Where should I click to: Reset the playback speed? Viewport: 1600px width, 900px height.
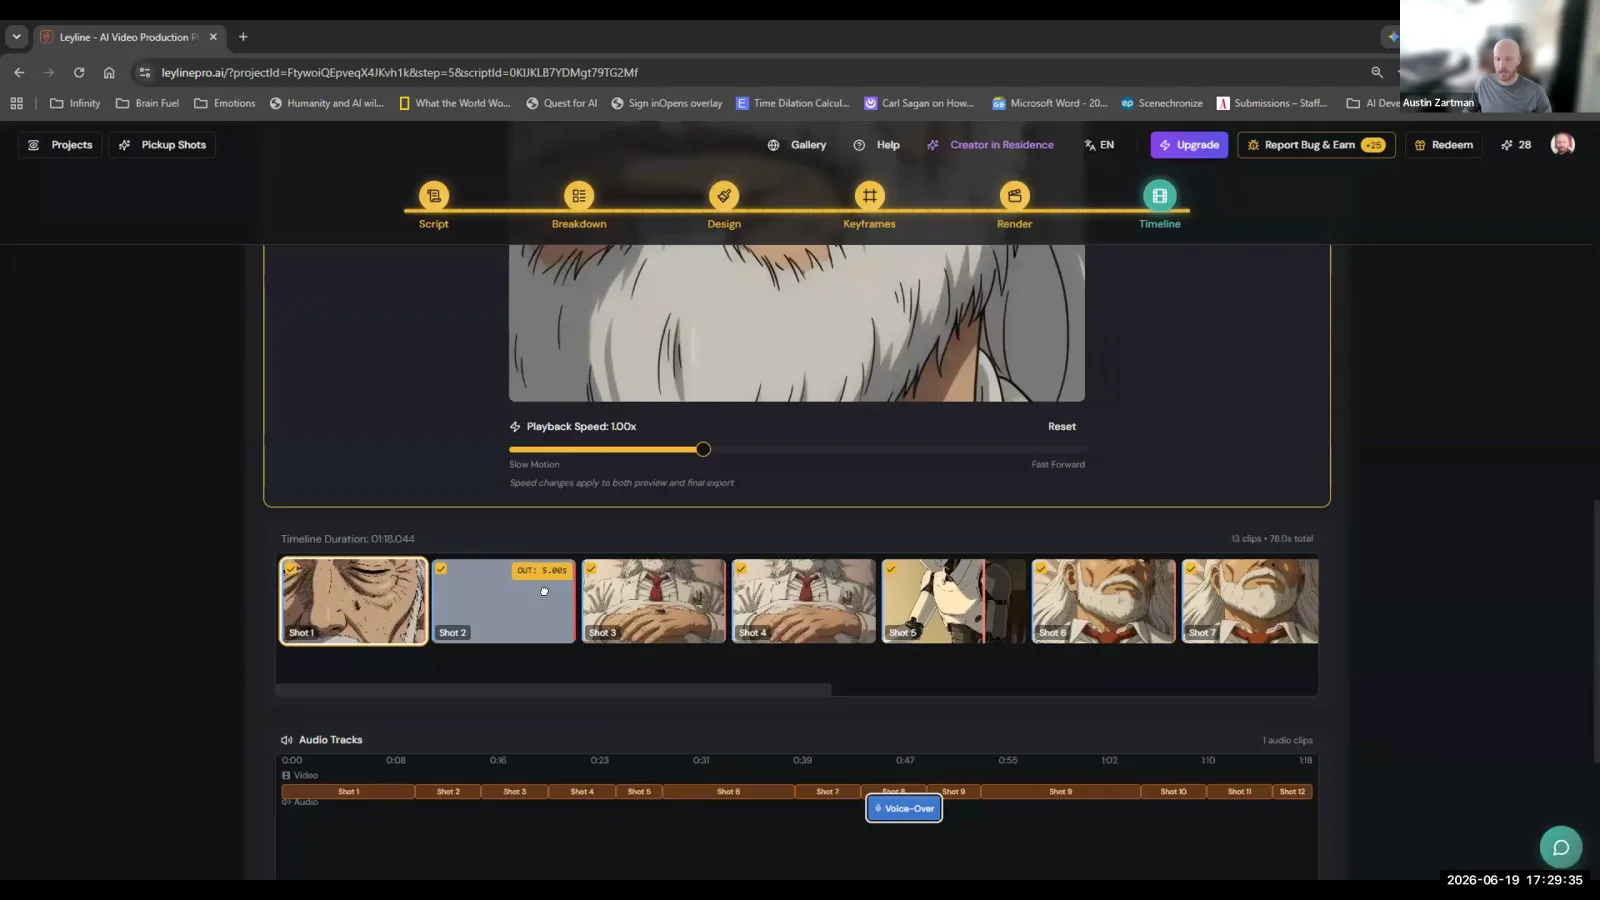click(x=1062, y=426)
